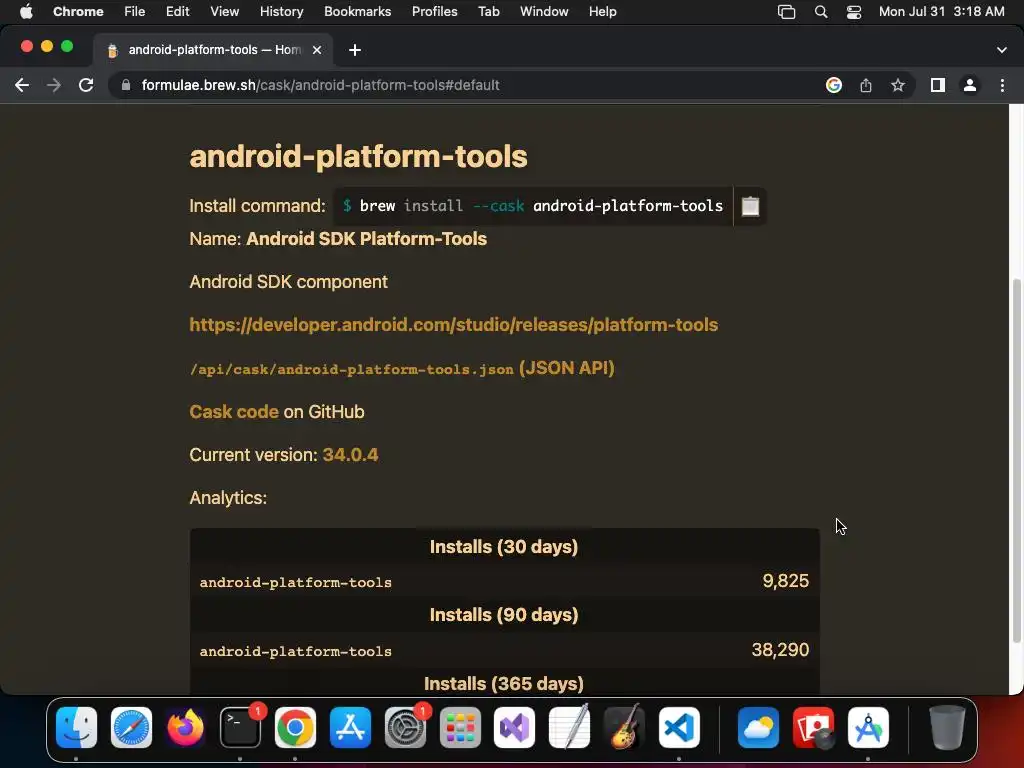Click the 38,290 installs value
This screenshot has width=1024, height=768.
(780, 650)
